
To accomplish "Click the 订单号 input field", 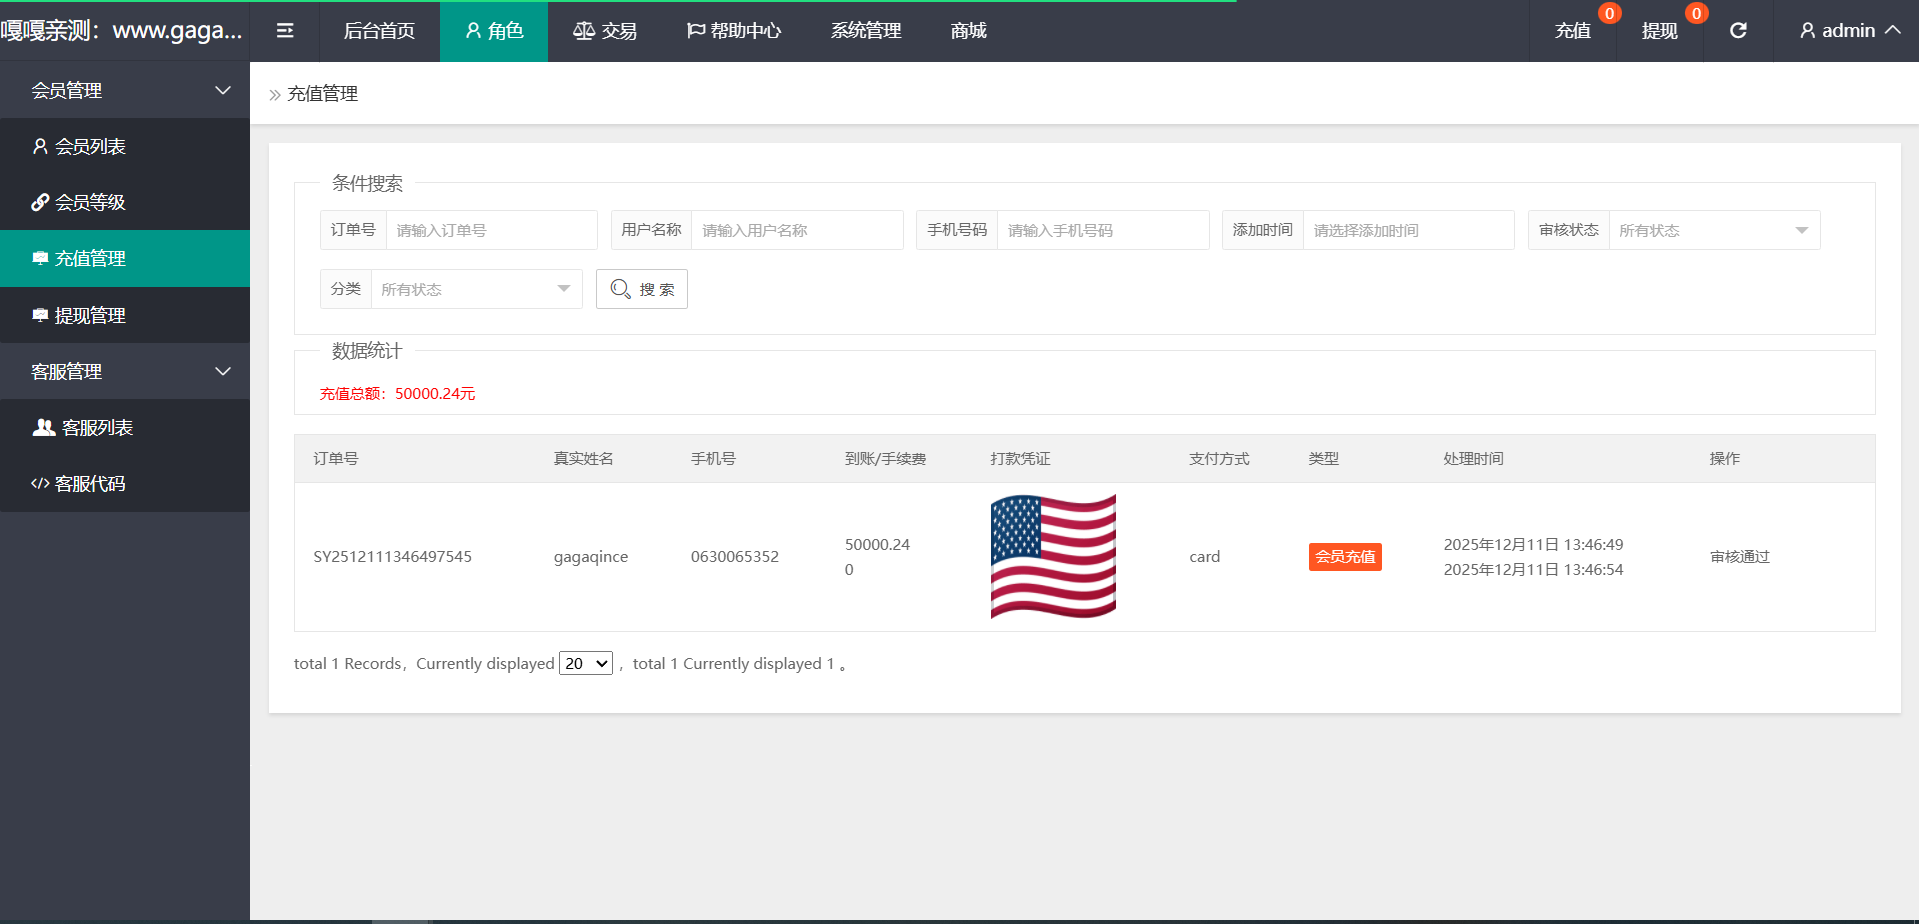I will (490, 231).
